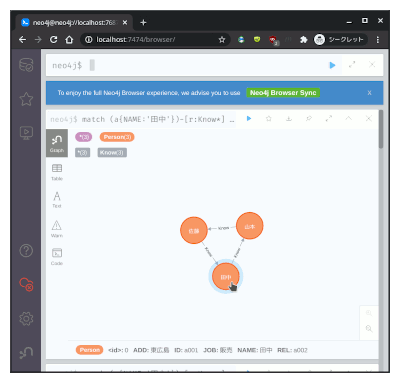Close the neo4j@neo4j browser tab
Screen dimensions: 400x383
(x=125, y=22)
